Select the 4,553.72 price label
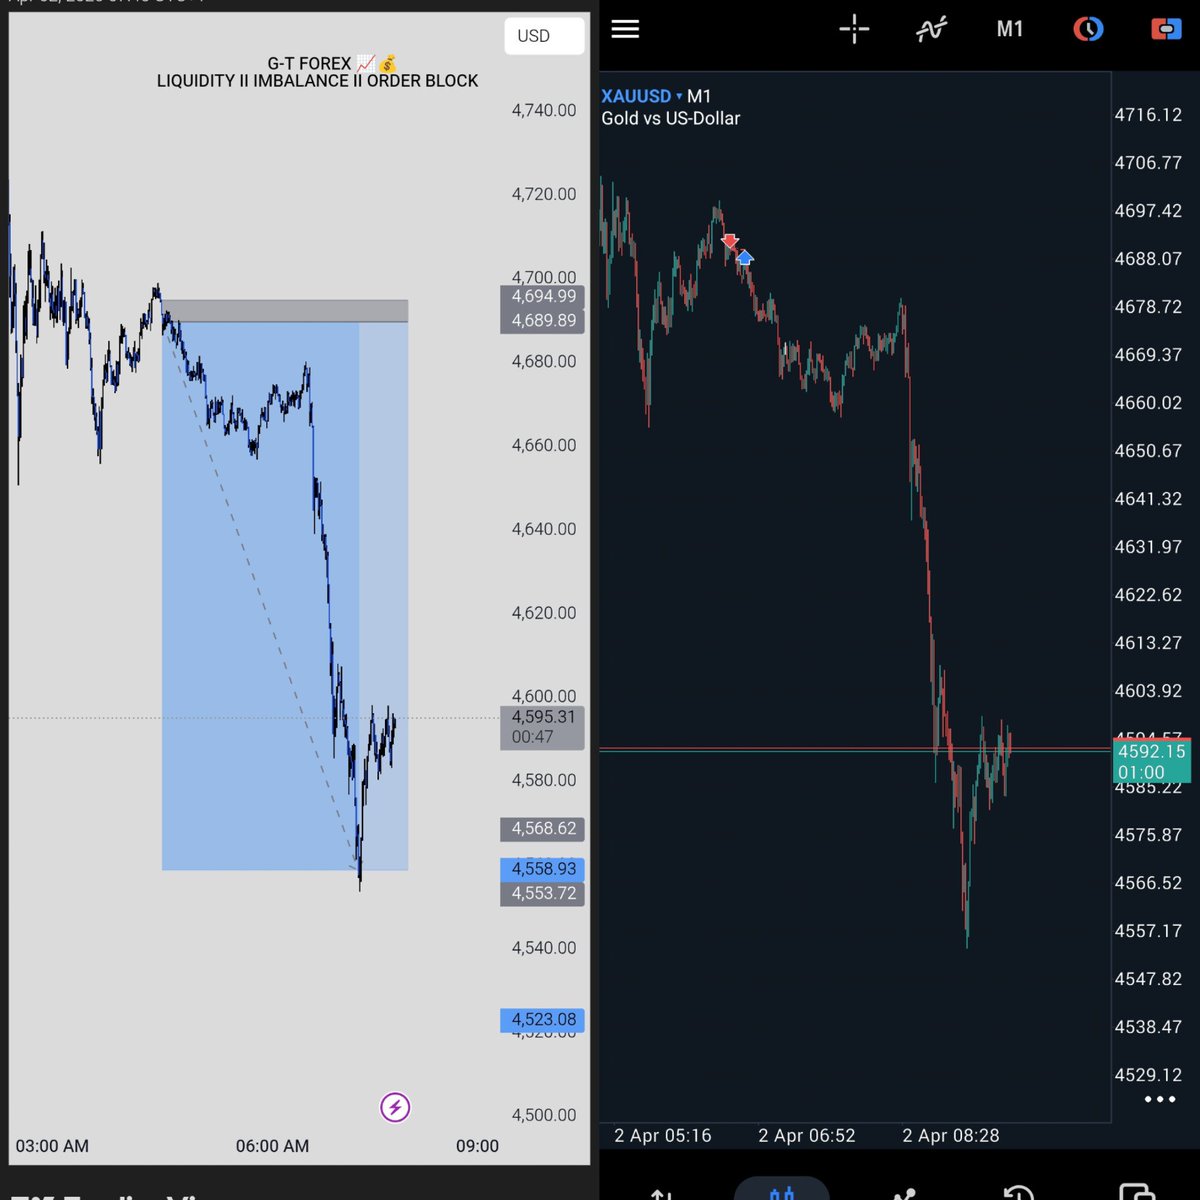 coord(542,893)
